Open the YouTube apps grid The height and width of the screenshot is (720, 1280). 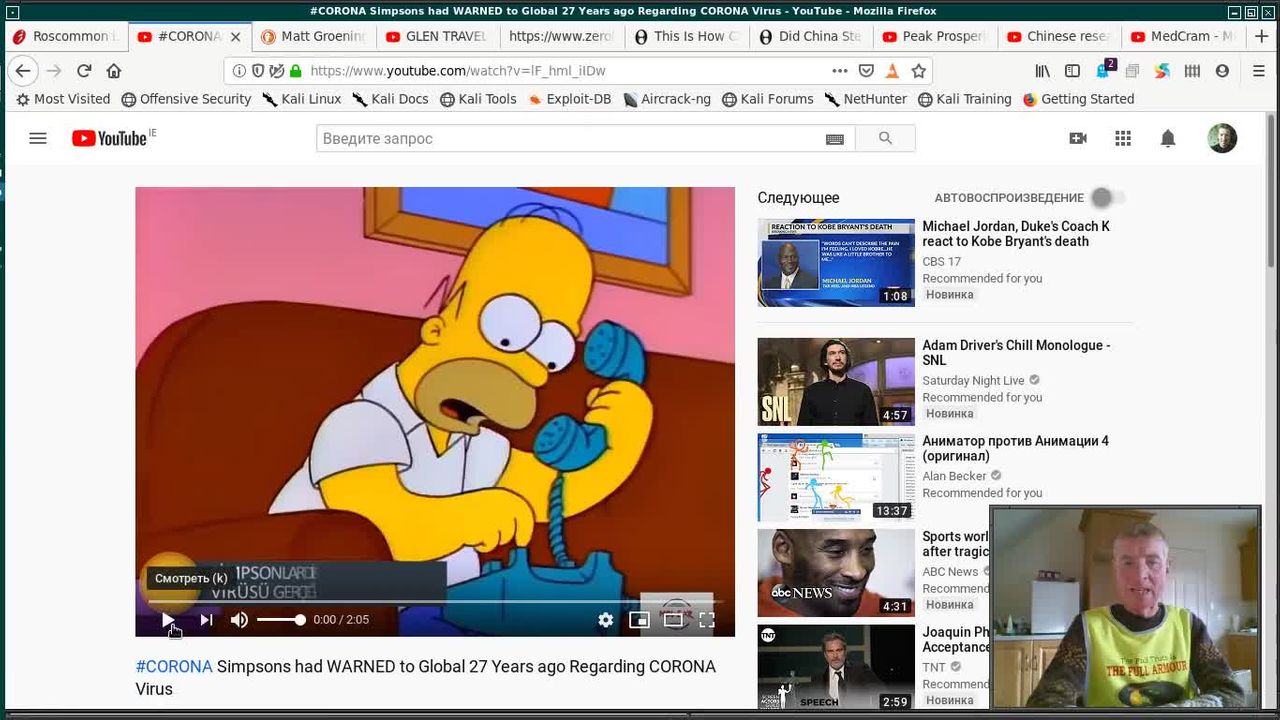(1123, 139)
